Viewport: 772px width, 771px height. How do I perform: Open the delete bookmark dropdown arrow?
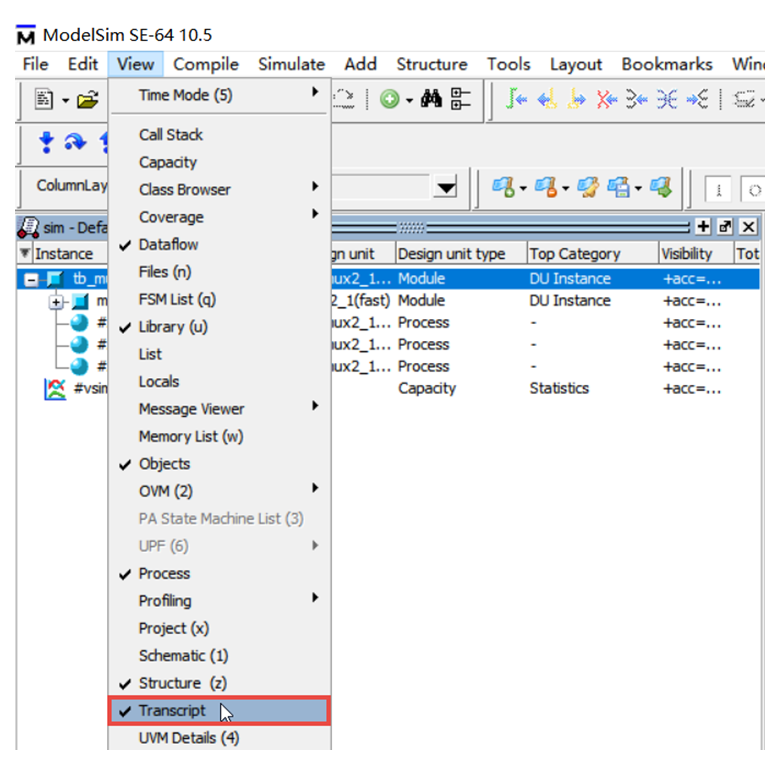(565, 189)
